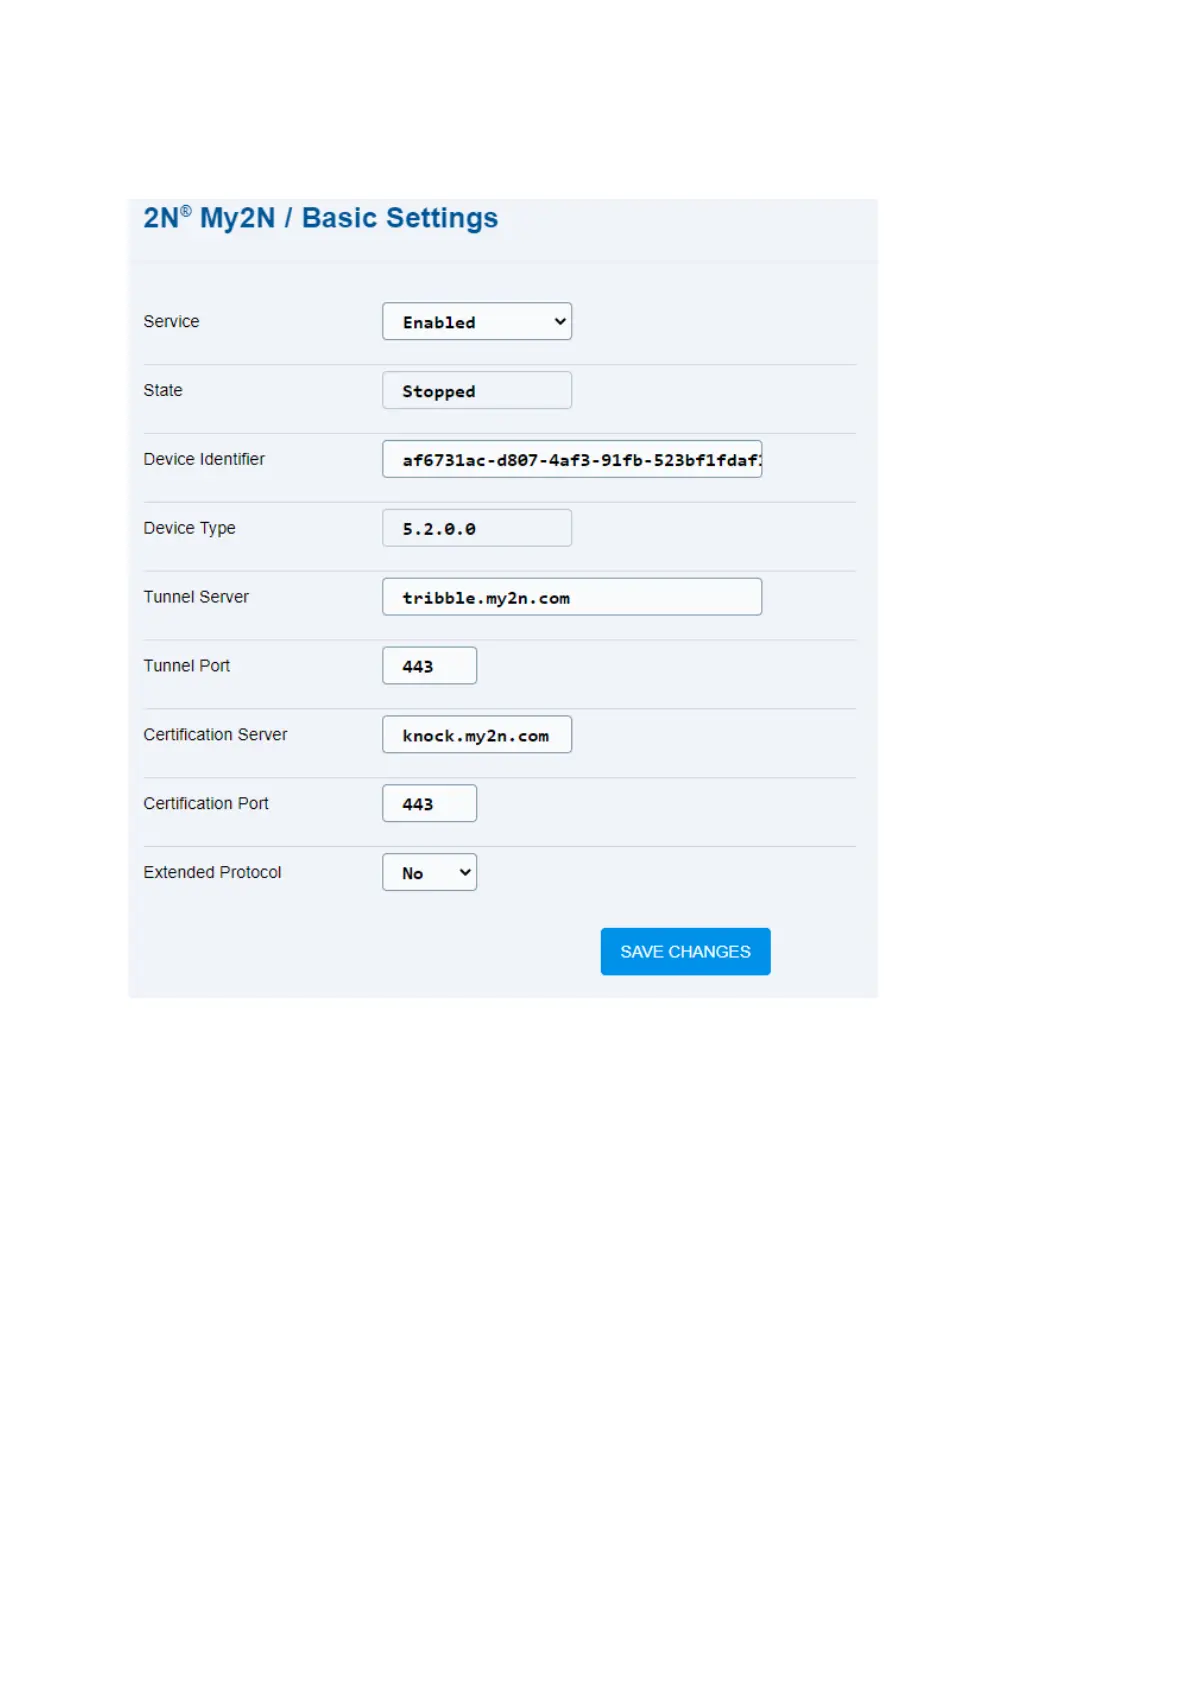
Task: Click the Certification Server field knock.my2n.com
Action: tap(477, 735)
